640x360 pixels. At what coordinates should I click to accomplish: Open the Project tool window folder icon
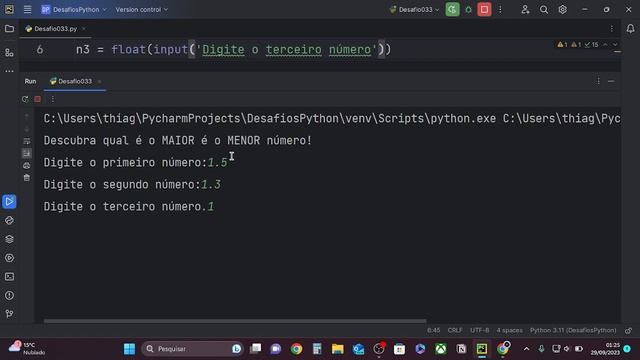click(9, 29)
